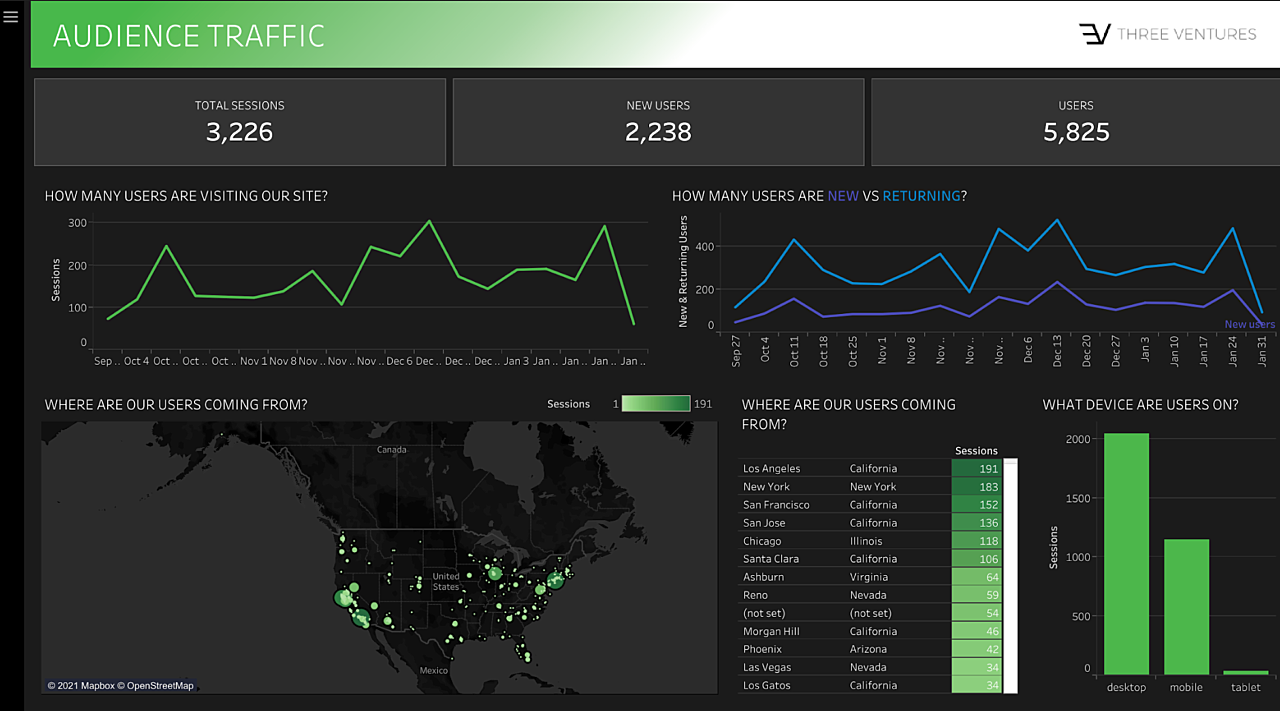Click the Sessions color gradient legend
This screenshot has width=1280, height=711.
tap(655, 404)
